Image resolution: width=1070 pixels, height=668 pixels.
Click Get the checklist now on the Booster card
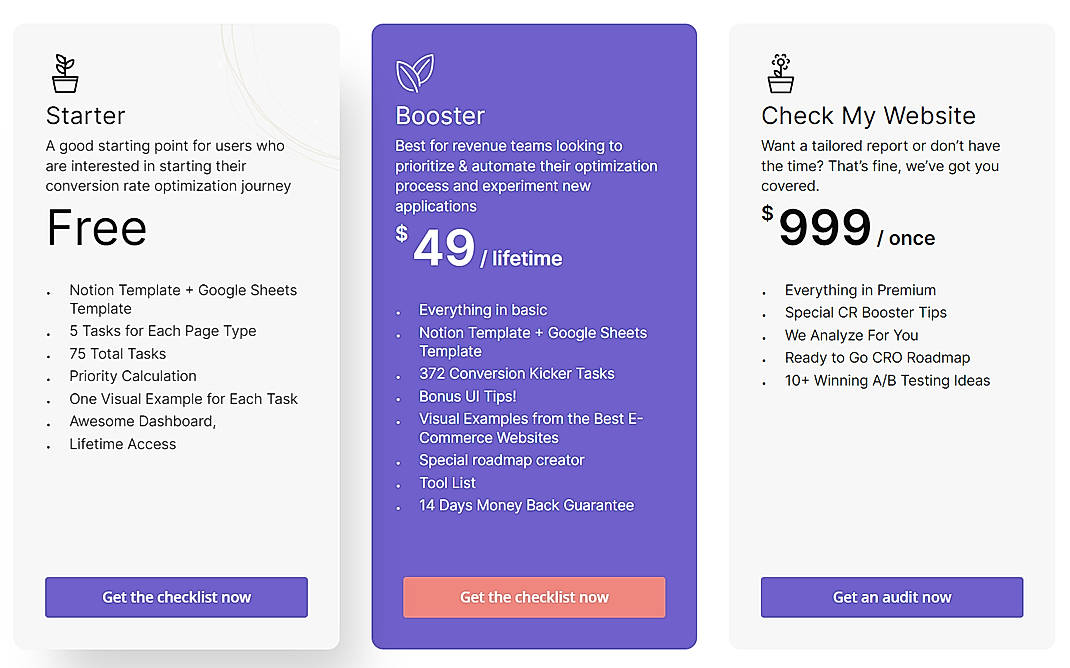[x=534, y=597]
